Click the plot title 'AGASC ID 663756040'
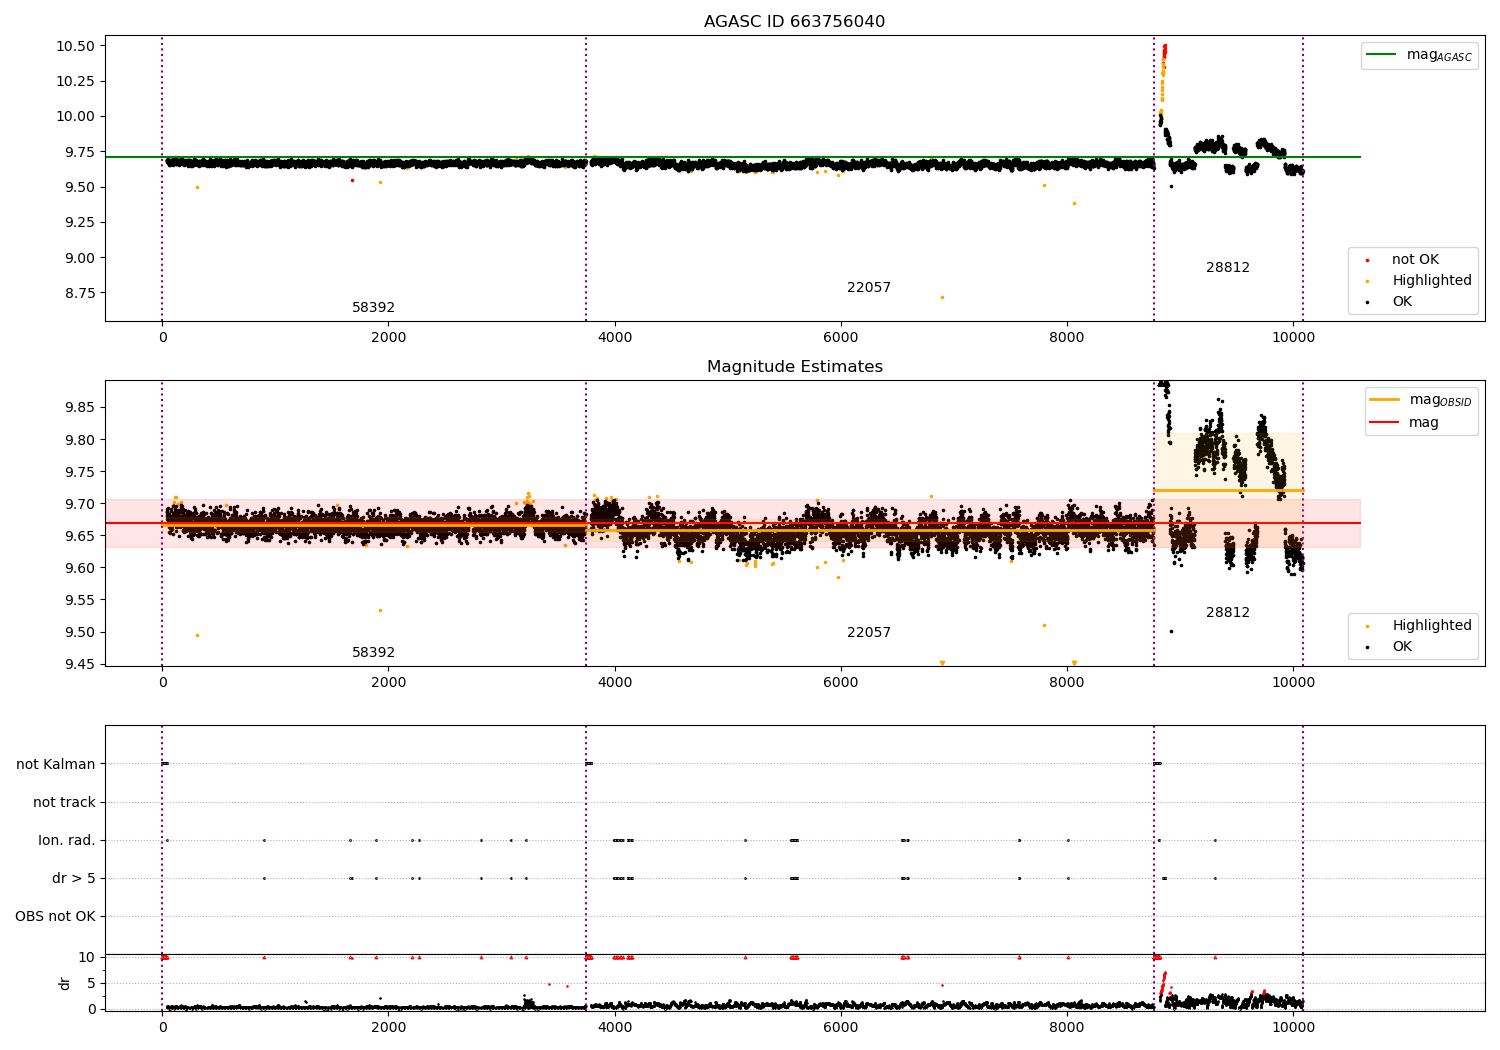This screenshot has width=1500, height=1050. [794, 22]
